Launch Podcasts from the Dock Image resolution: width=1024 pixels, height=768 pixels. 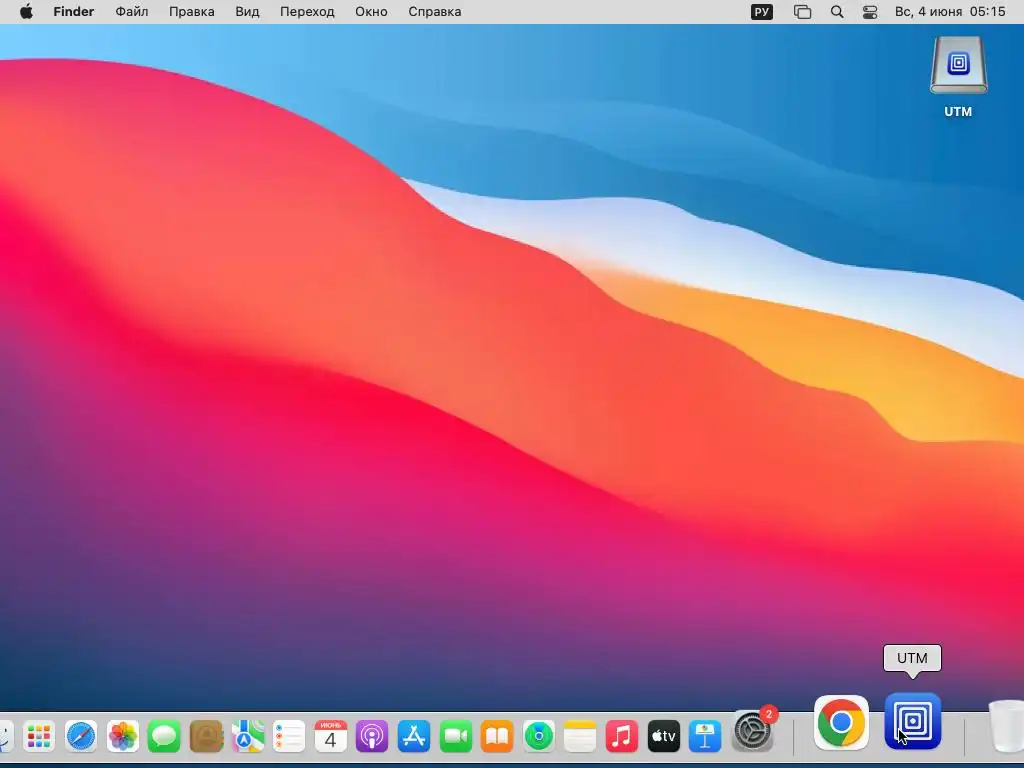coord(372,737)
